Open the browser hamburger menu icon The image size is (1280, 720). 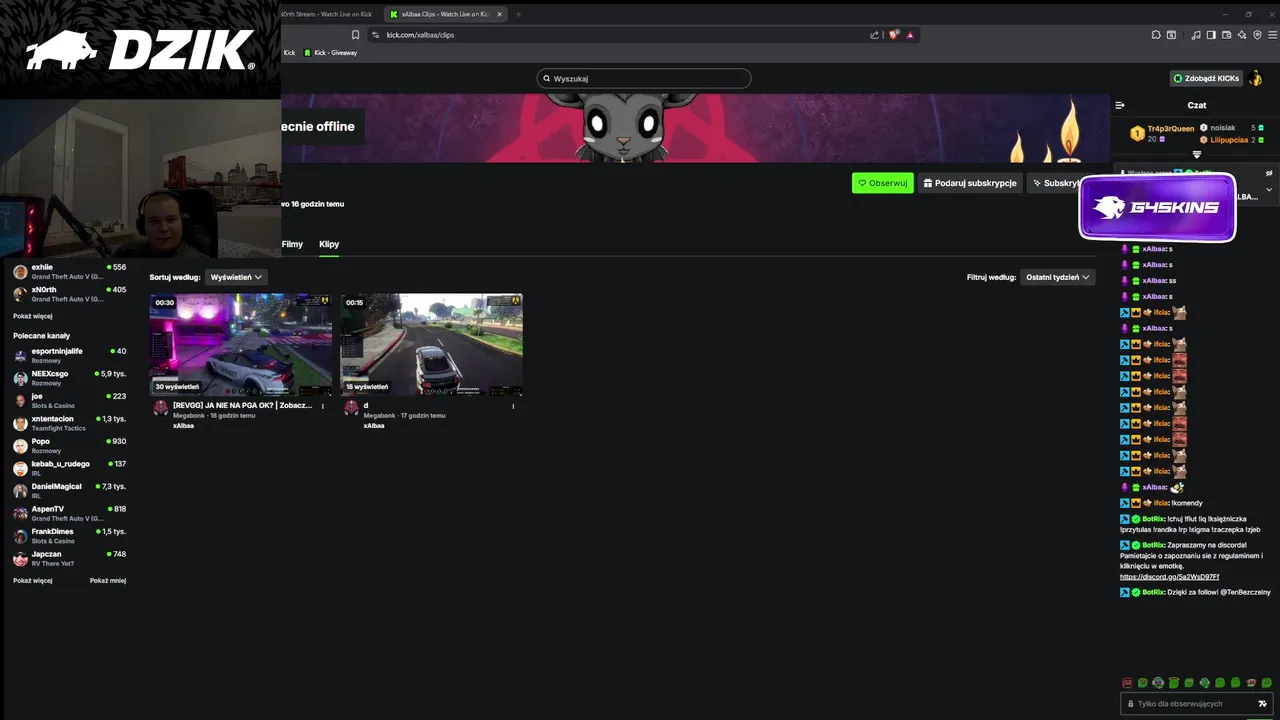(1271, 35)
